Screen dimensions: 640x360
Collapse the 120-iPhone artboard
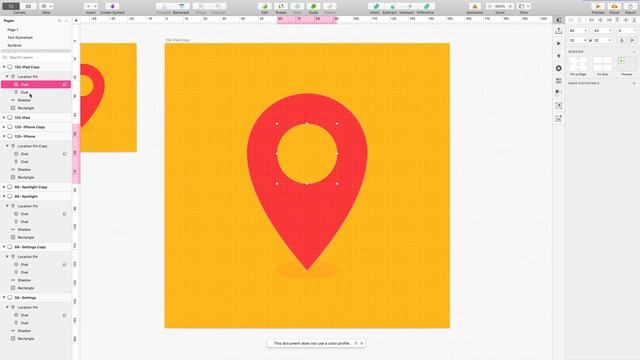(4, 136)
